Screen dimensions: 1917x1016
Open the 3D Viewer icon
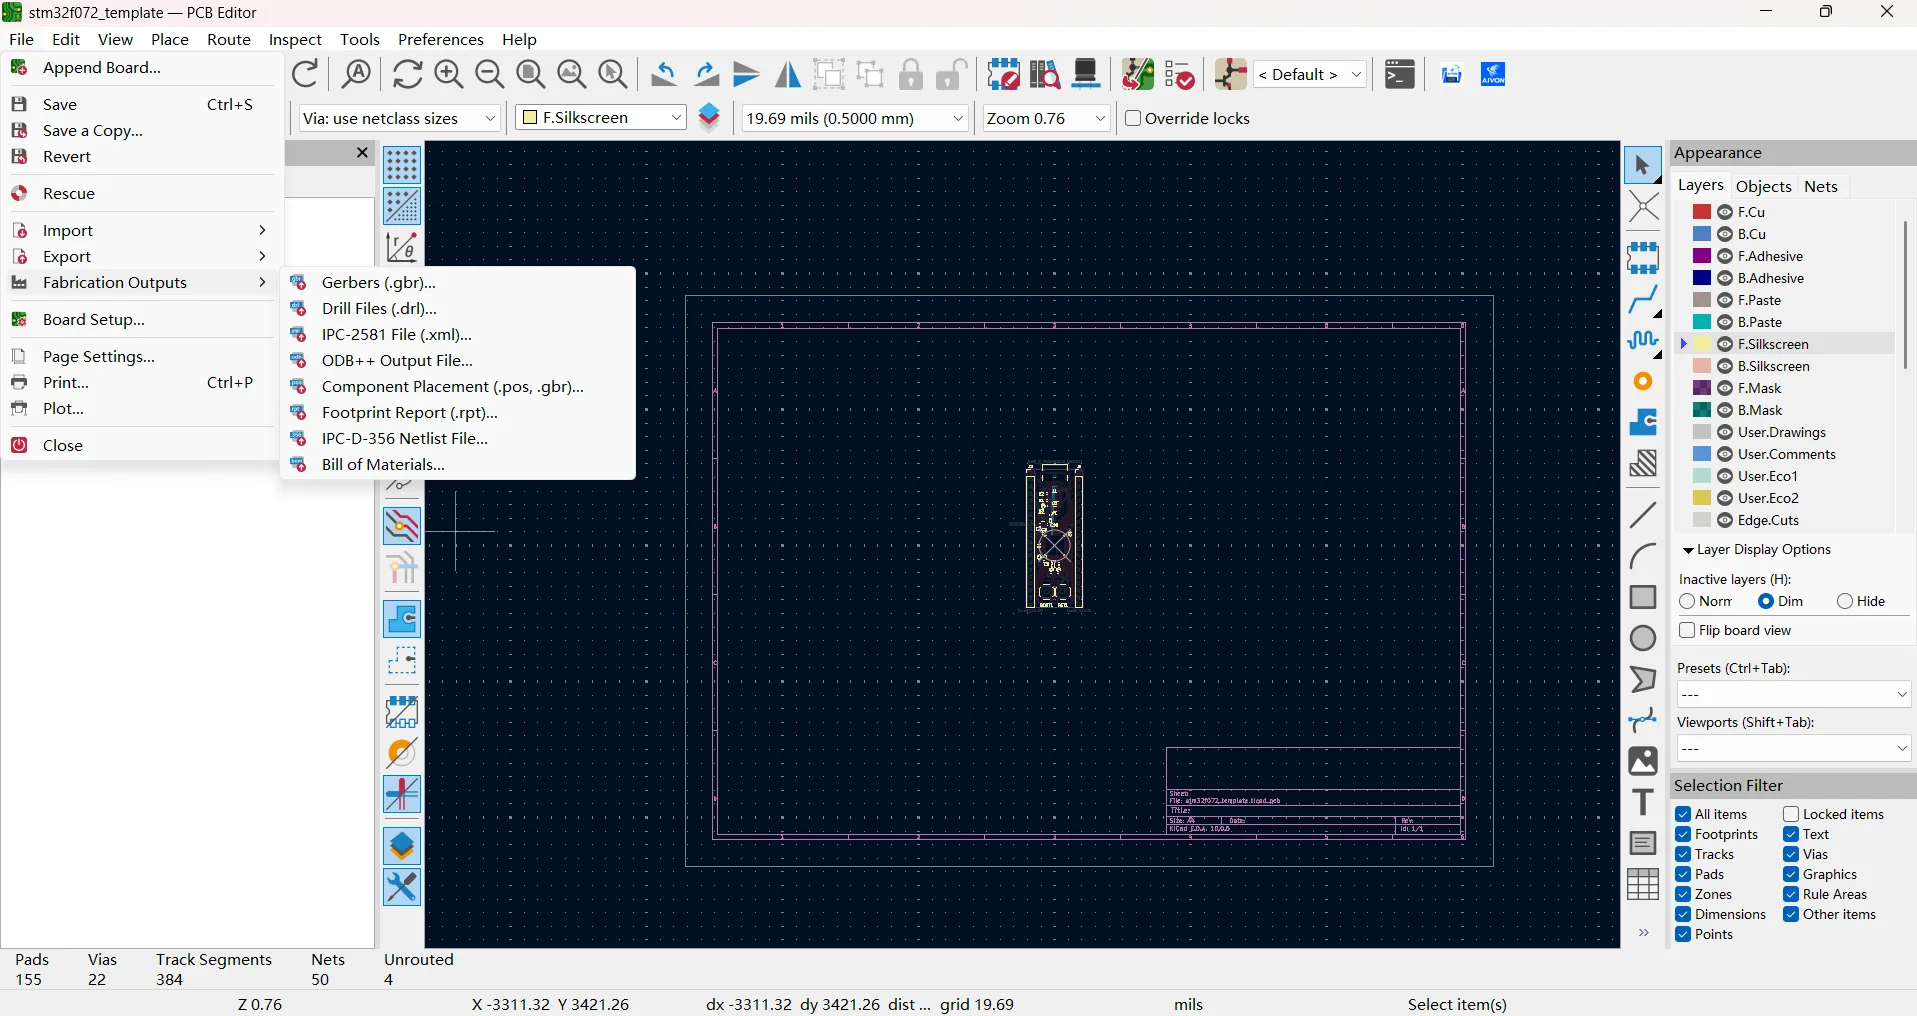point(1087,74)
